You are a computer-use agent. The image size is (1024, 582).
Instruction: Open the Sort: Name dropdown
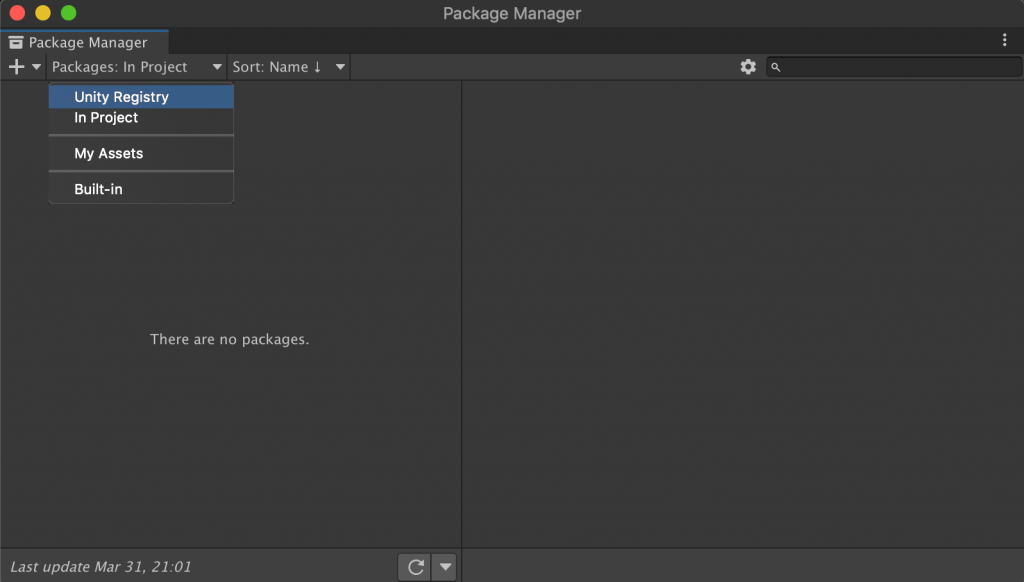(288, 67)
